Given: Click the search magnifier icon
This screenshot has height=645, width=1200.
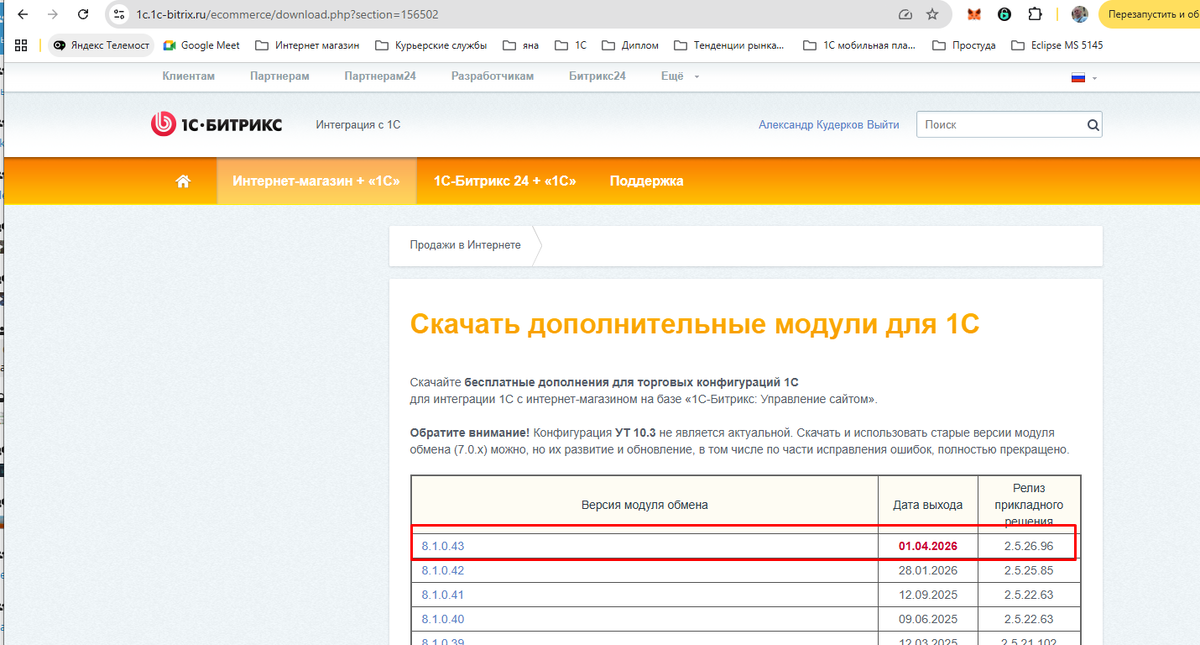Looking at the screenshot, I should coord(1093,125).
